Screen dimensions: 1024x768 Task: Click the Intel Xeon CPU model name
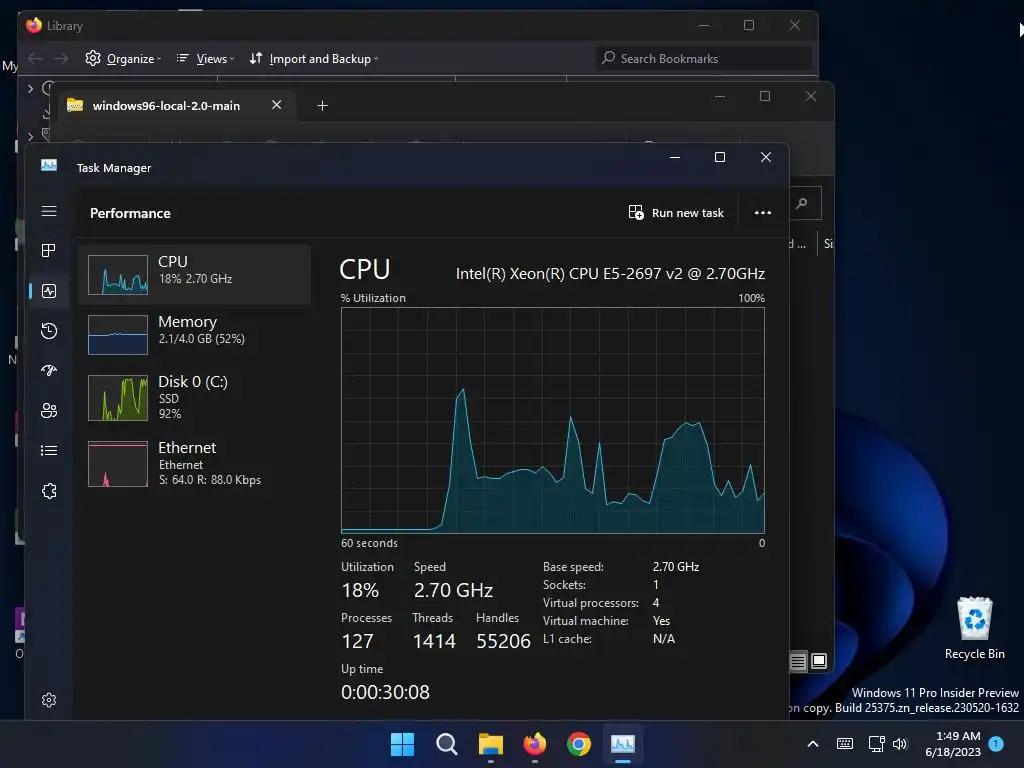click(610, 274)
